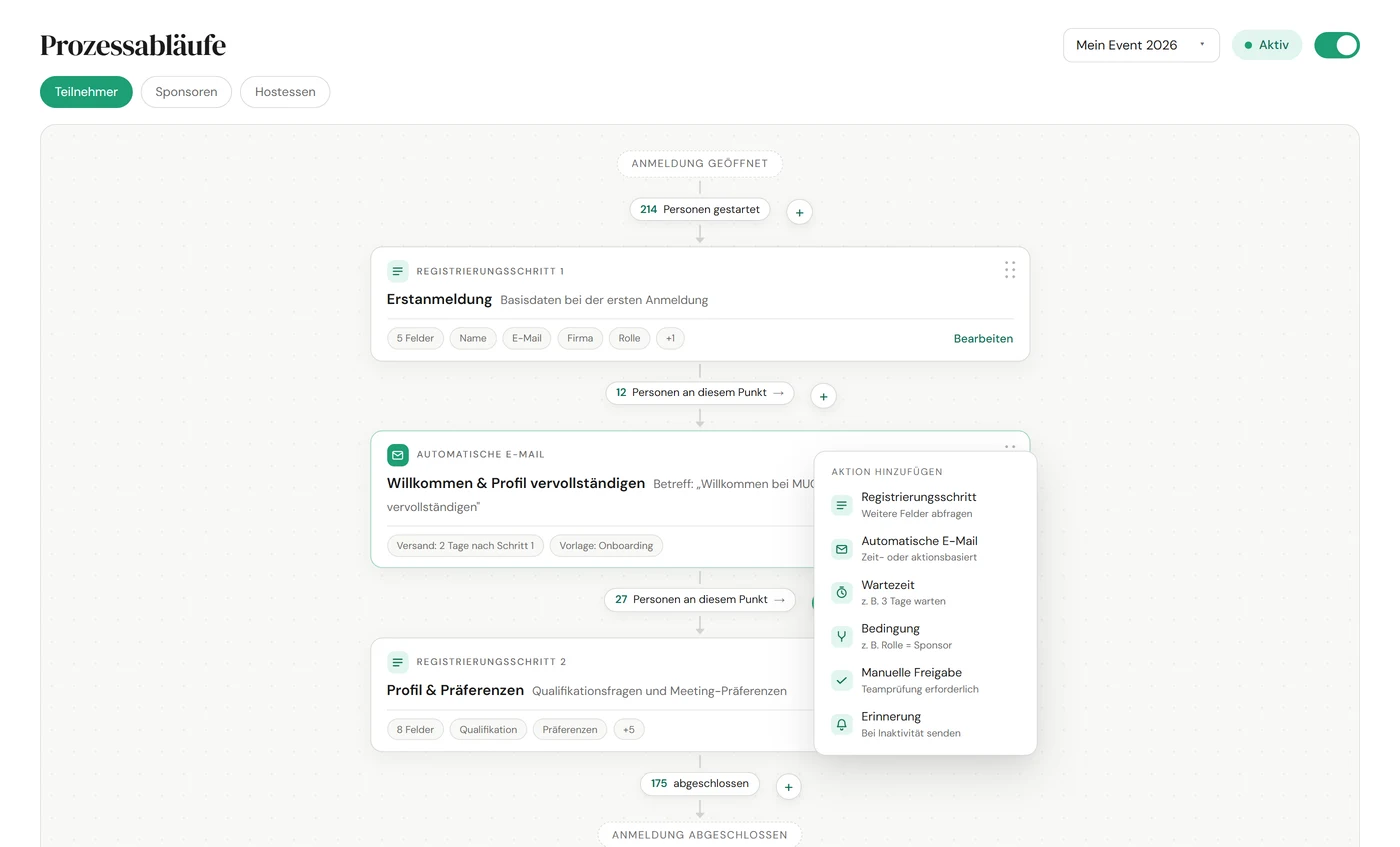Choose Erinnerung from action menu
Image resolution: width=1400 pixels, height=847 pixels.
pyautogui.click(x=925, y=724)
